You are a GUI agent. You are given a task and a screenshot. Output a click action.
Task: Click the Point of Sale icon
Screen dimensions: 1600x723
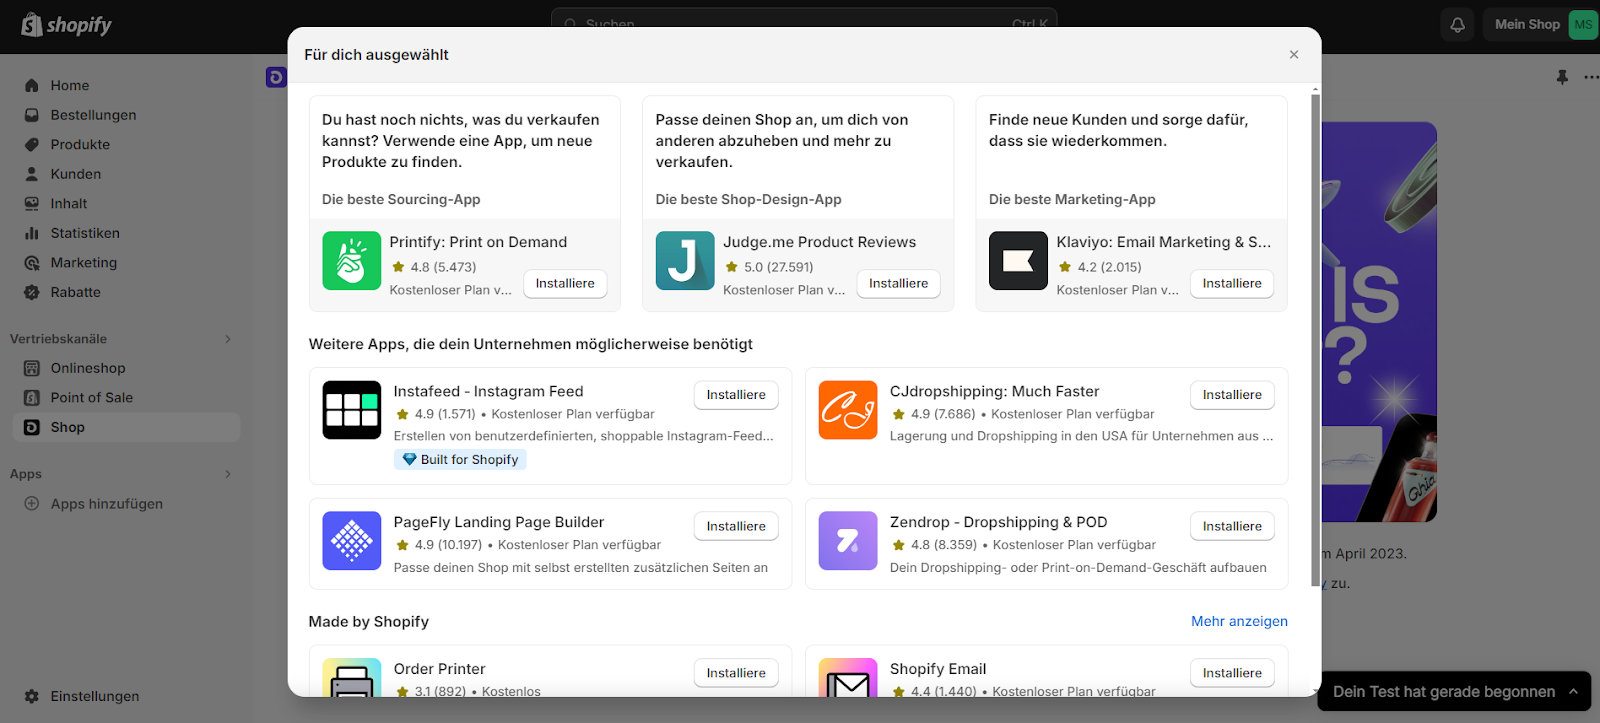pos(32,398)
